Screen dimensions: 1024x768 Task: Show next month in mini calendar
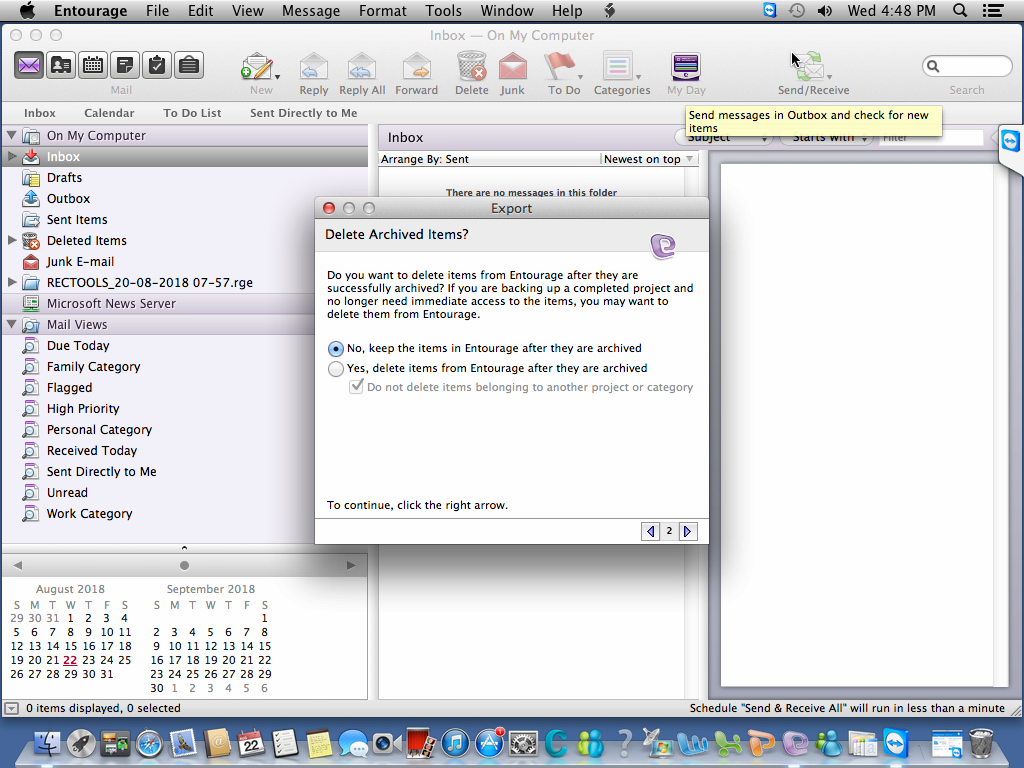351,566
